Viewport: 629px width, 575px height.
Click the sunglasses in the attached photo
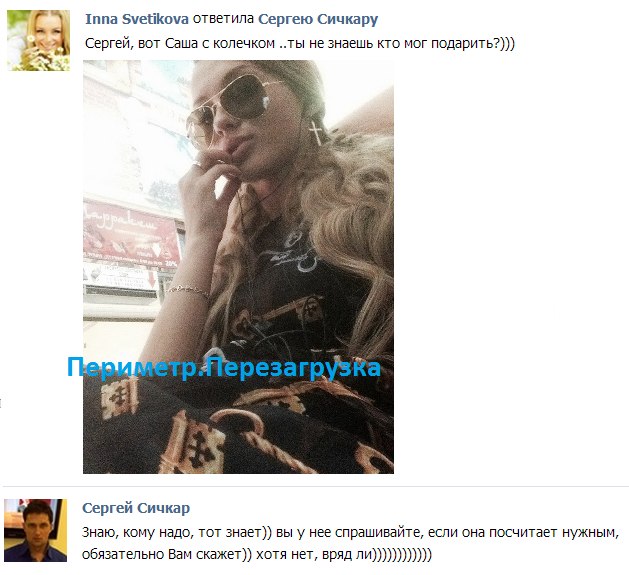pyautogui.click(x=229, y=107)
